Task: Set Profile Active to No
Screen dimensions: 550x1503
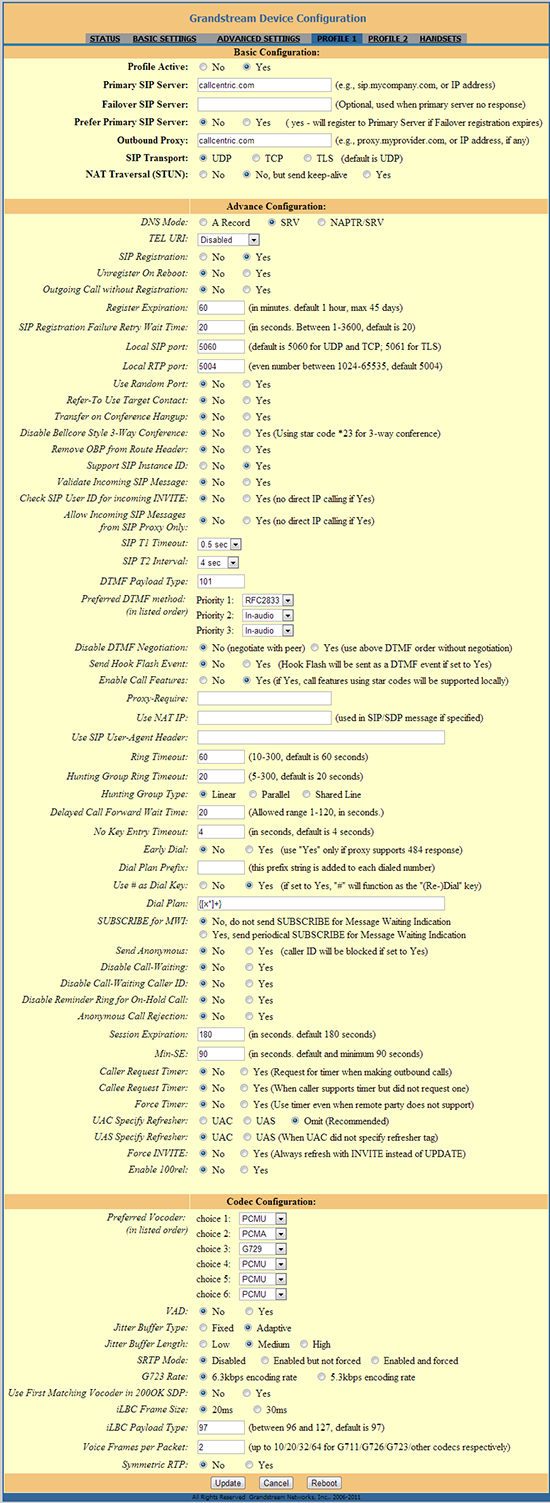Action: [x=204, y=68]
